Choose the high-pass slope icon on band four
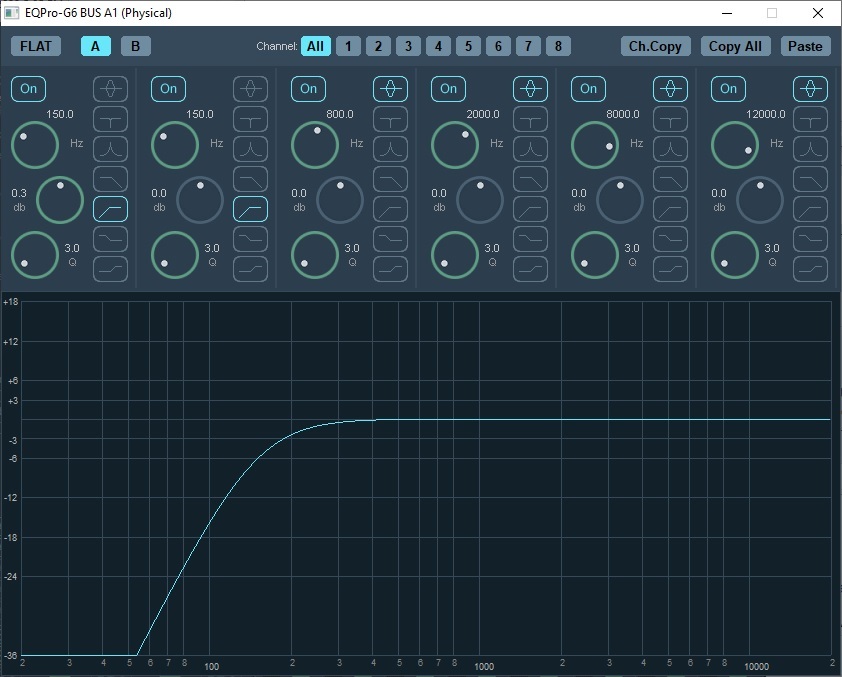Screen dimensions: 842x677 [530, 207]
